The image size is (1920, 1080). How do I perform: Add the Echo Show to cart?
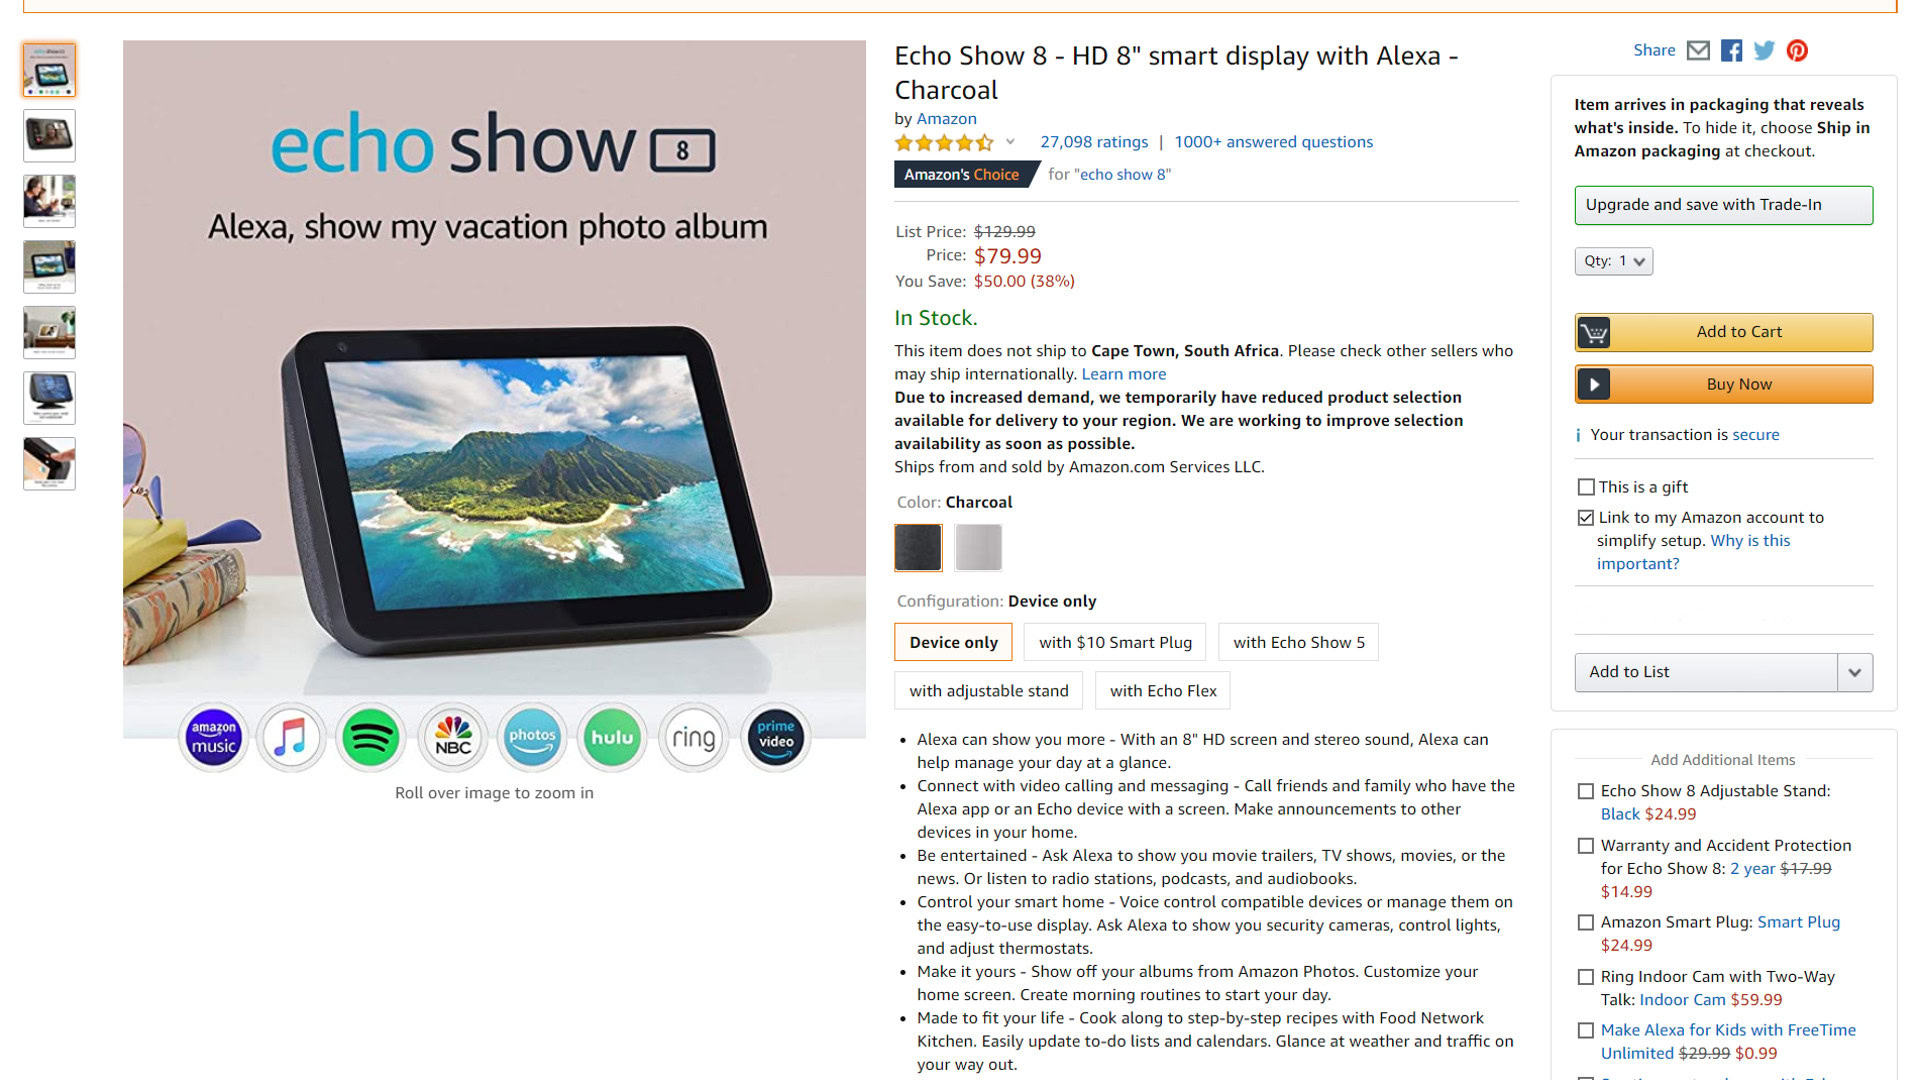(1723, 332)
